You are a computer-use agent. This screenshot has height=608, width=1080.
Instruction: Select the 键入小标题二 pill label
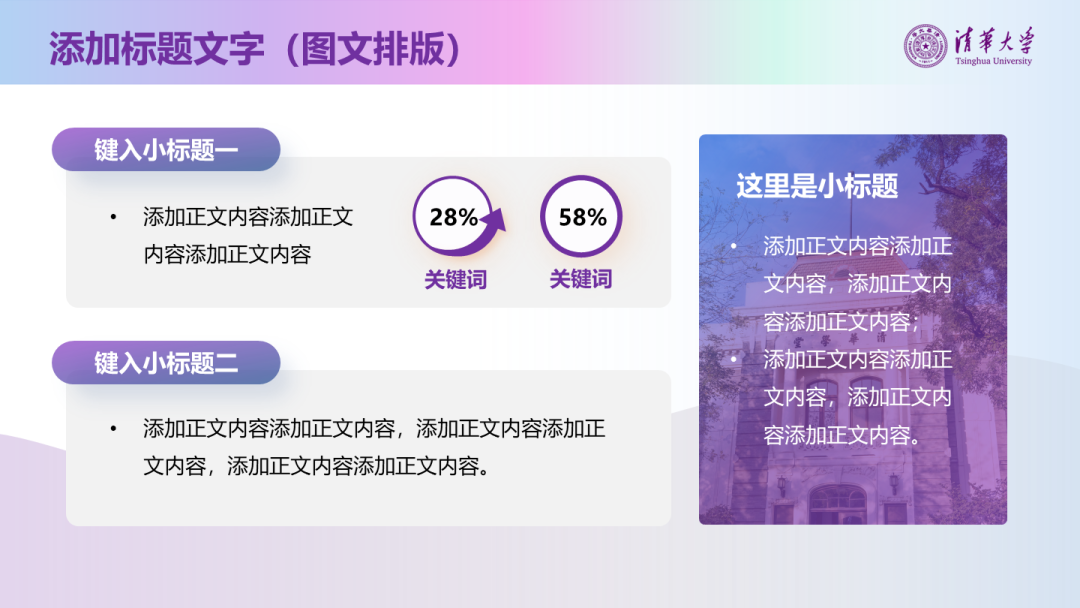[166, 363]
